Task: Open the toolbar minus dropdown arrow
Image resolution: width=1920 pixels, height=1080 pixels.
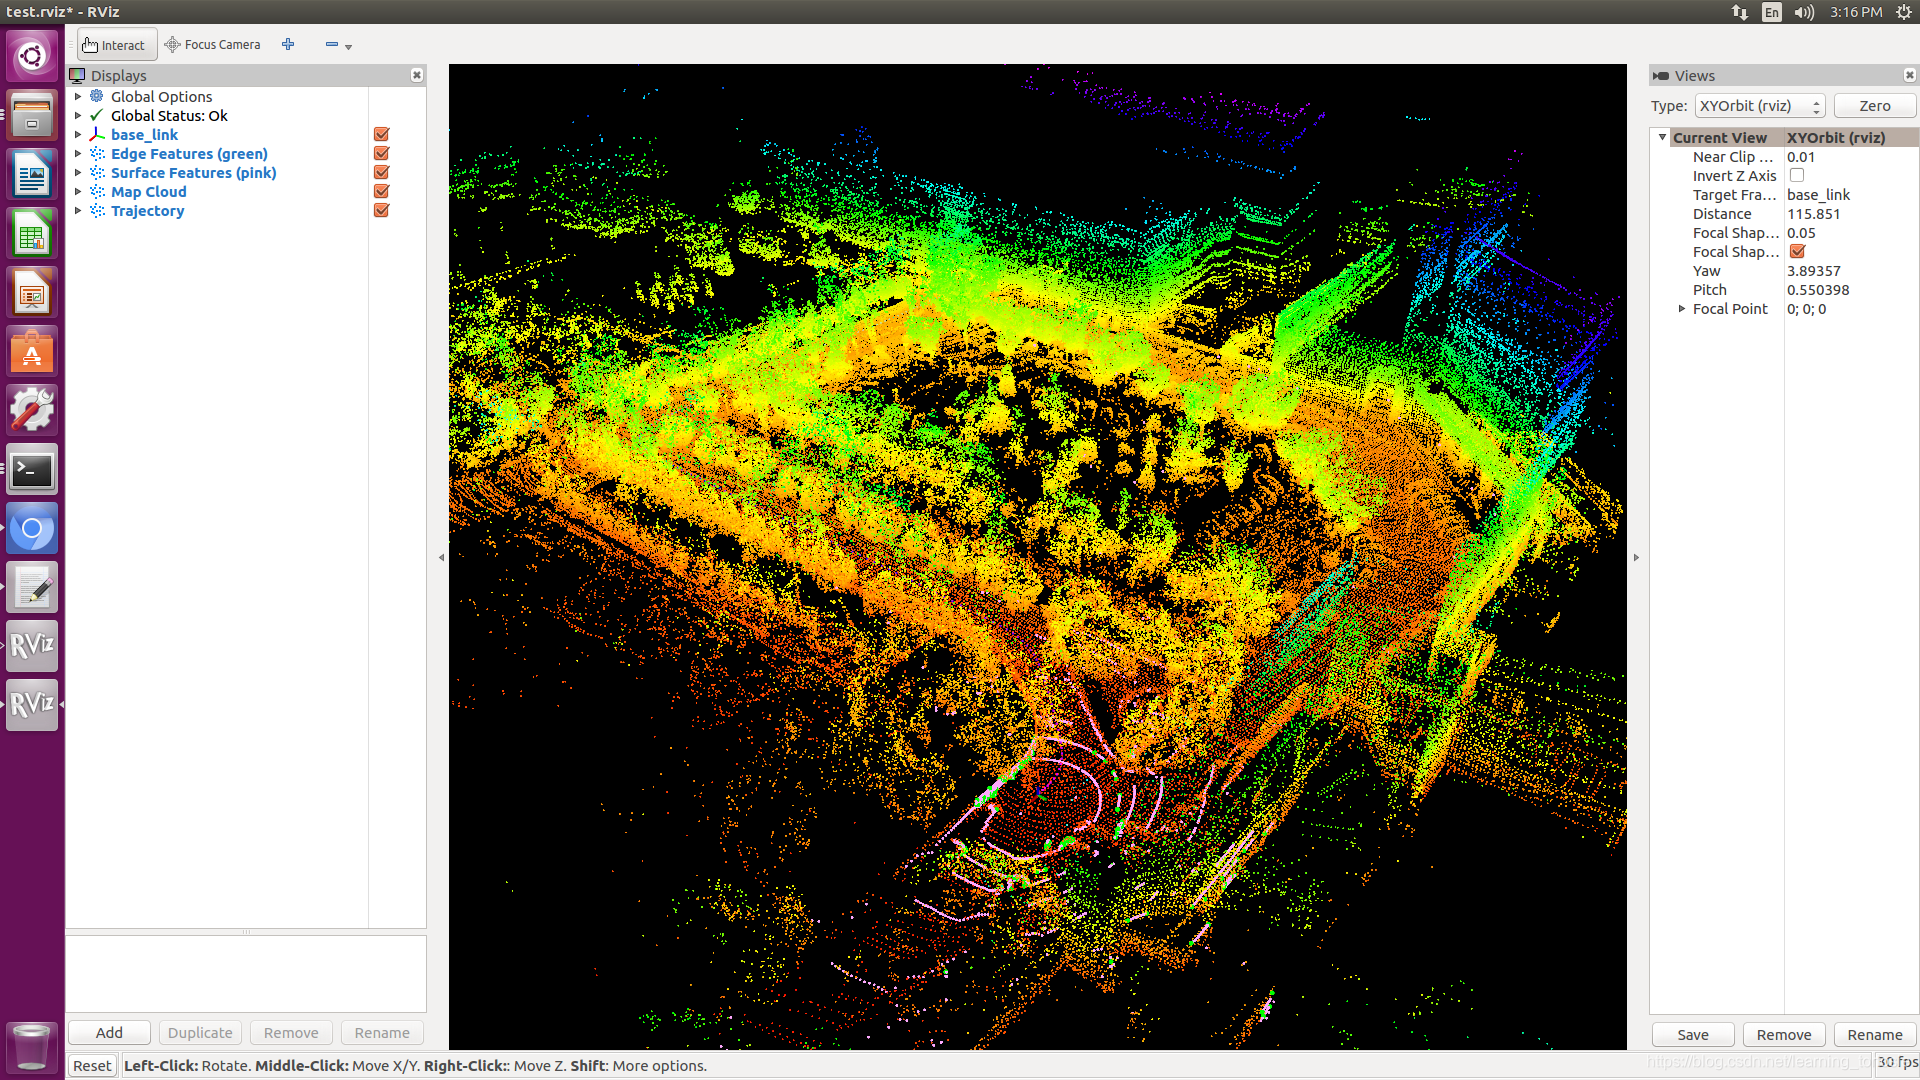Action: (348, 47)
